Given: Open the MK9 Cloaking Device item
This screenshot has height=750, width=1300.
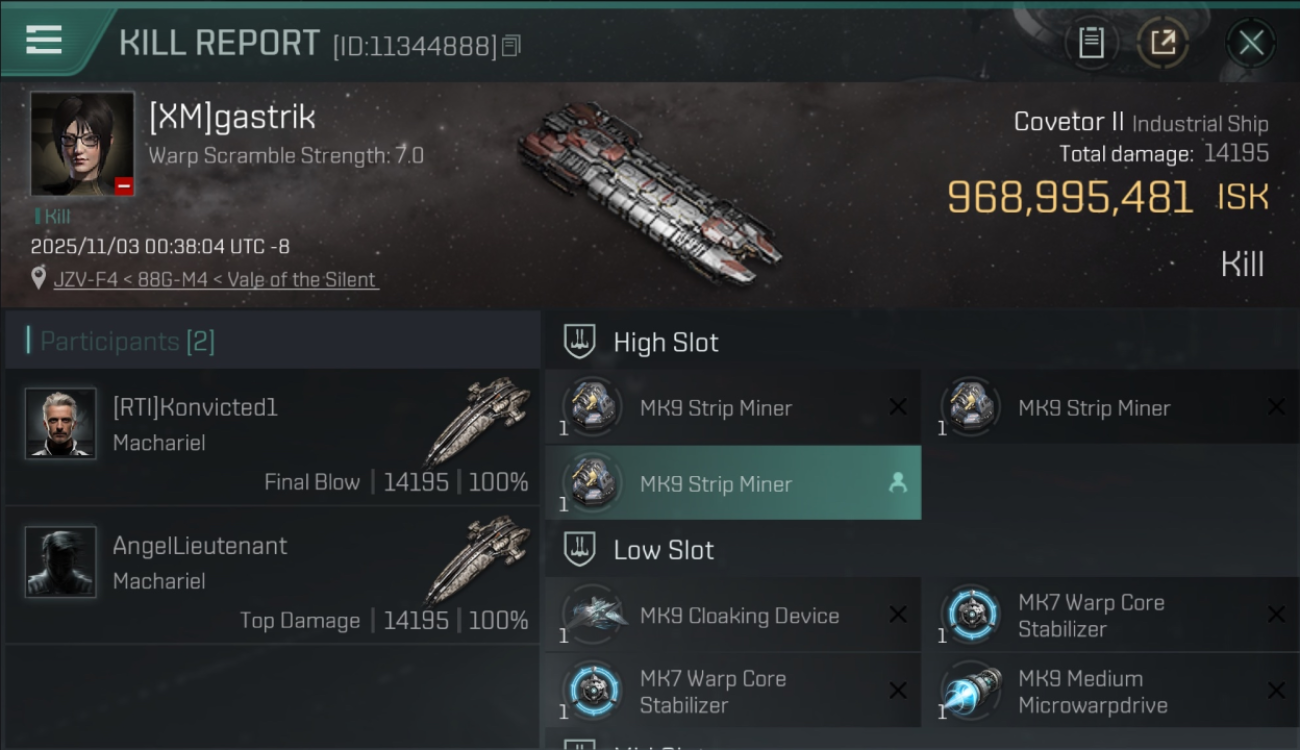Looking at the screenshot, I should coord(733,615).
